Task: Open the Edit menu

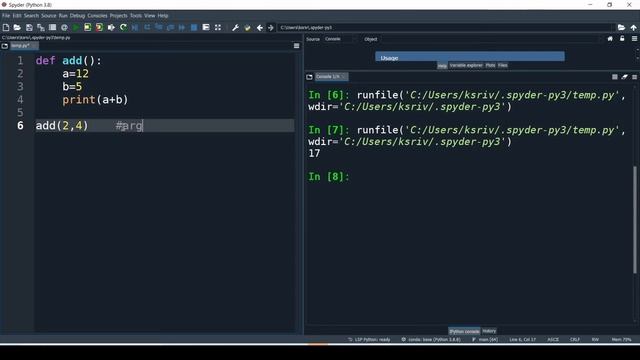Action: [17, 16]
